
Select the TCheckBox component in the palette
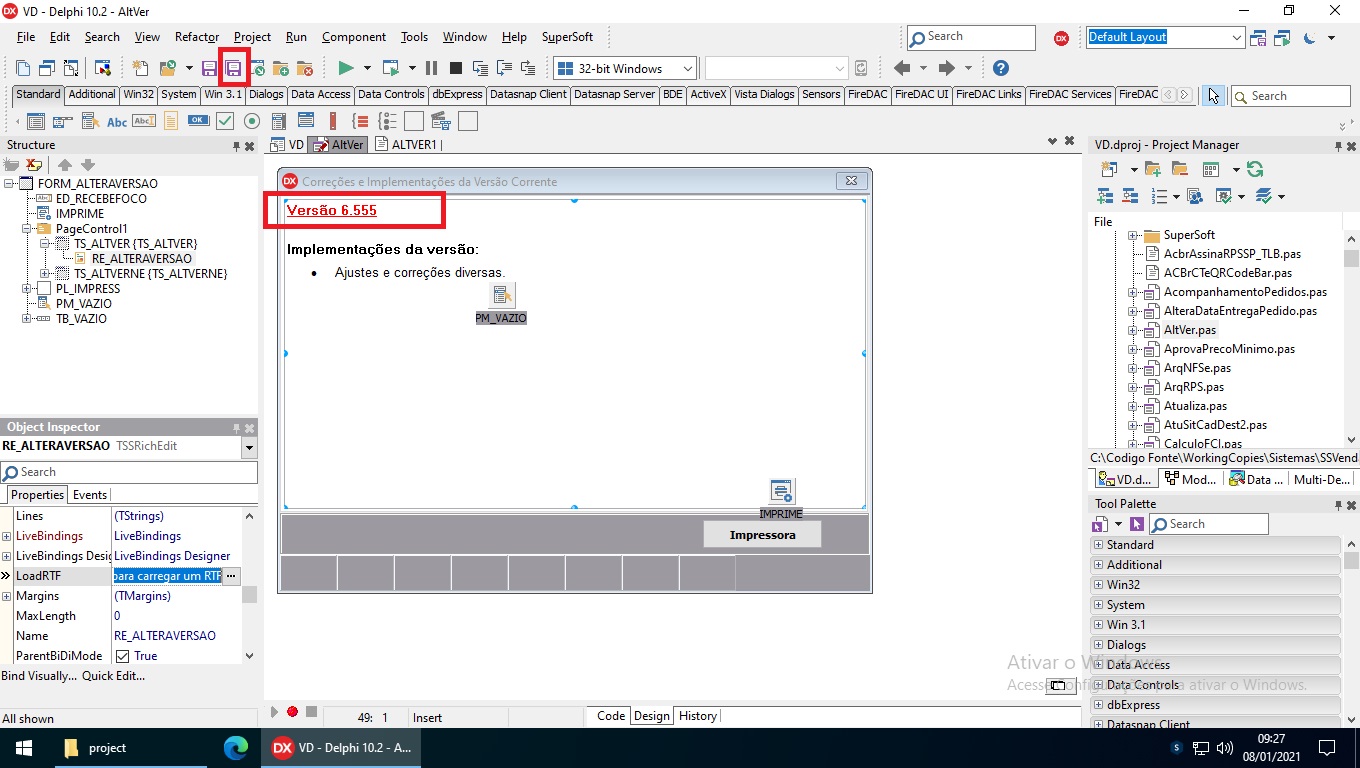[x=225, y=121]
